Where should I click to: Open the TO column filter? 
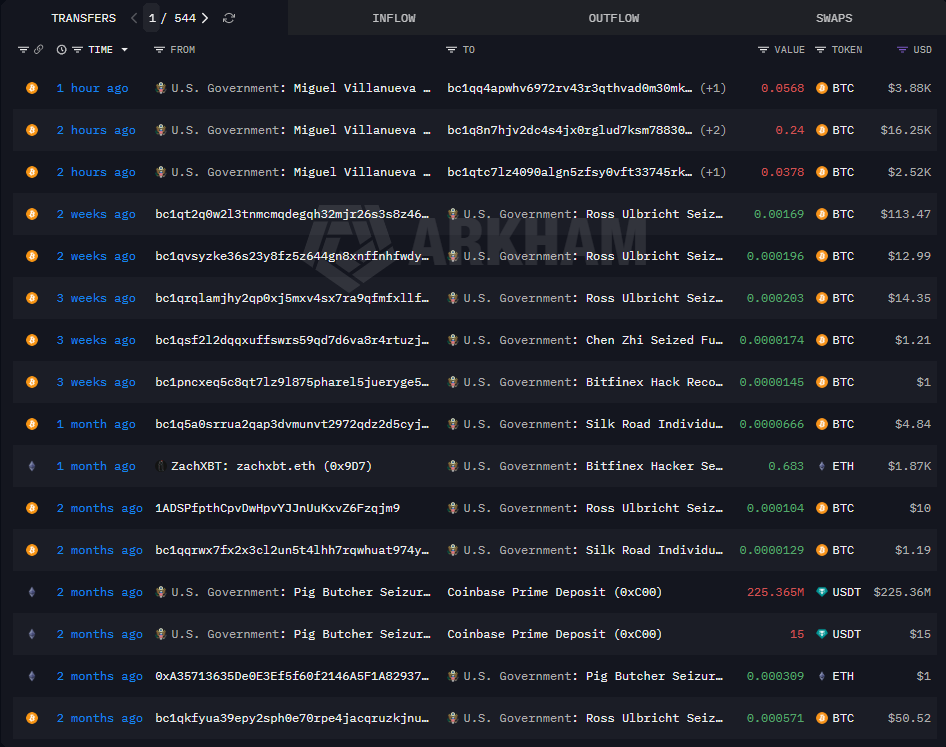tap(452, 50)
